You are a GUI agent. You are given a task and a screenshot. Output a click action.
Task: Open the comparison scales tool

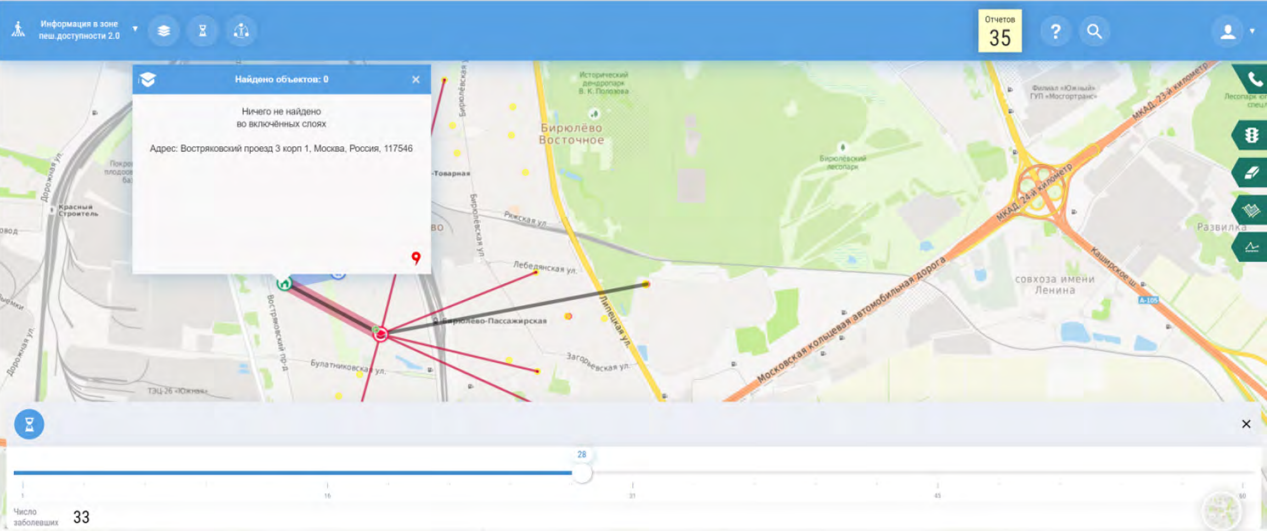click(x=241, y=31)
